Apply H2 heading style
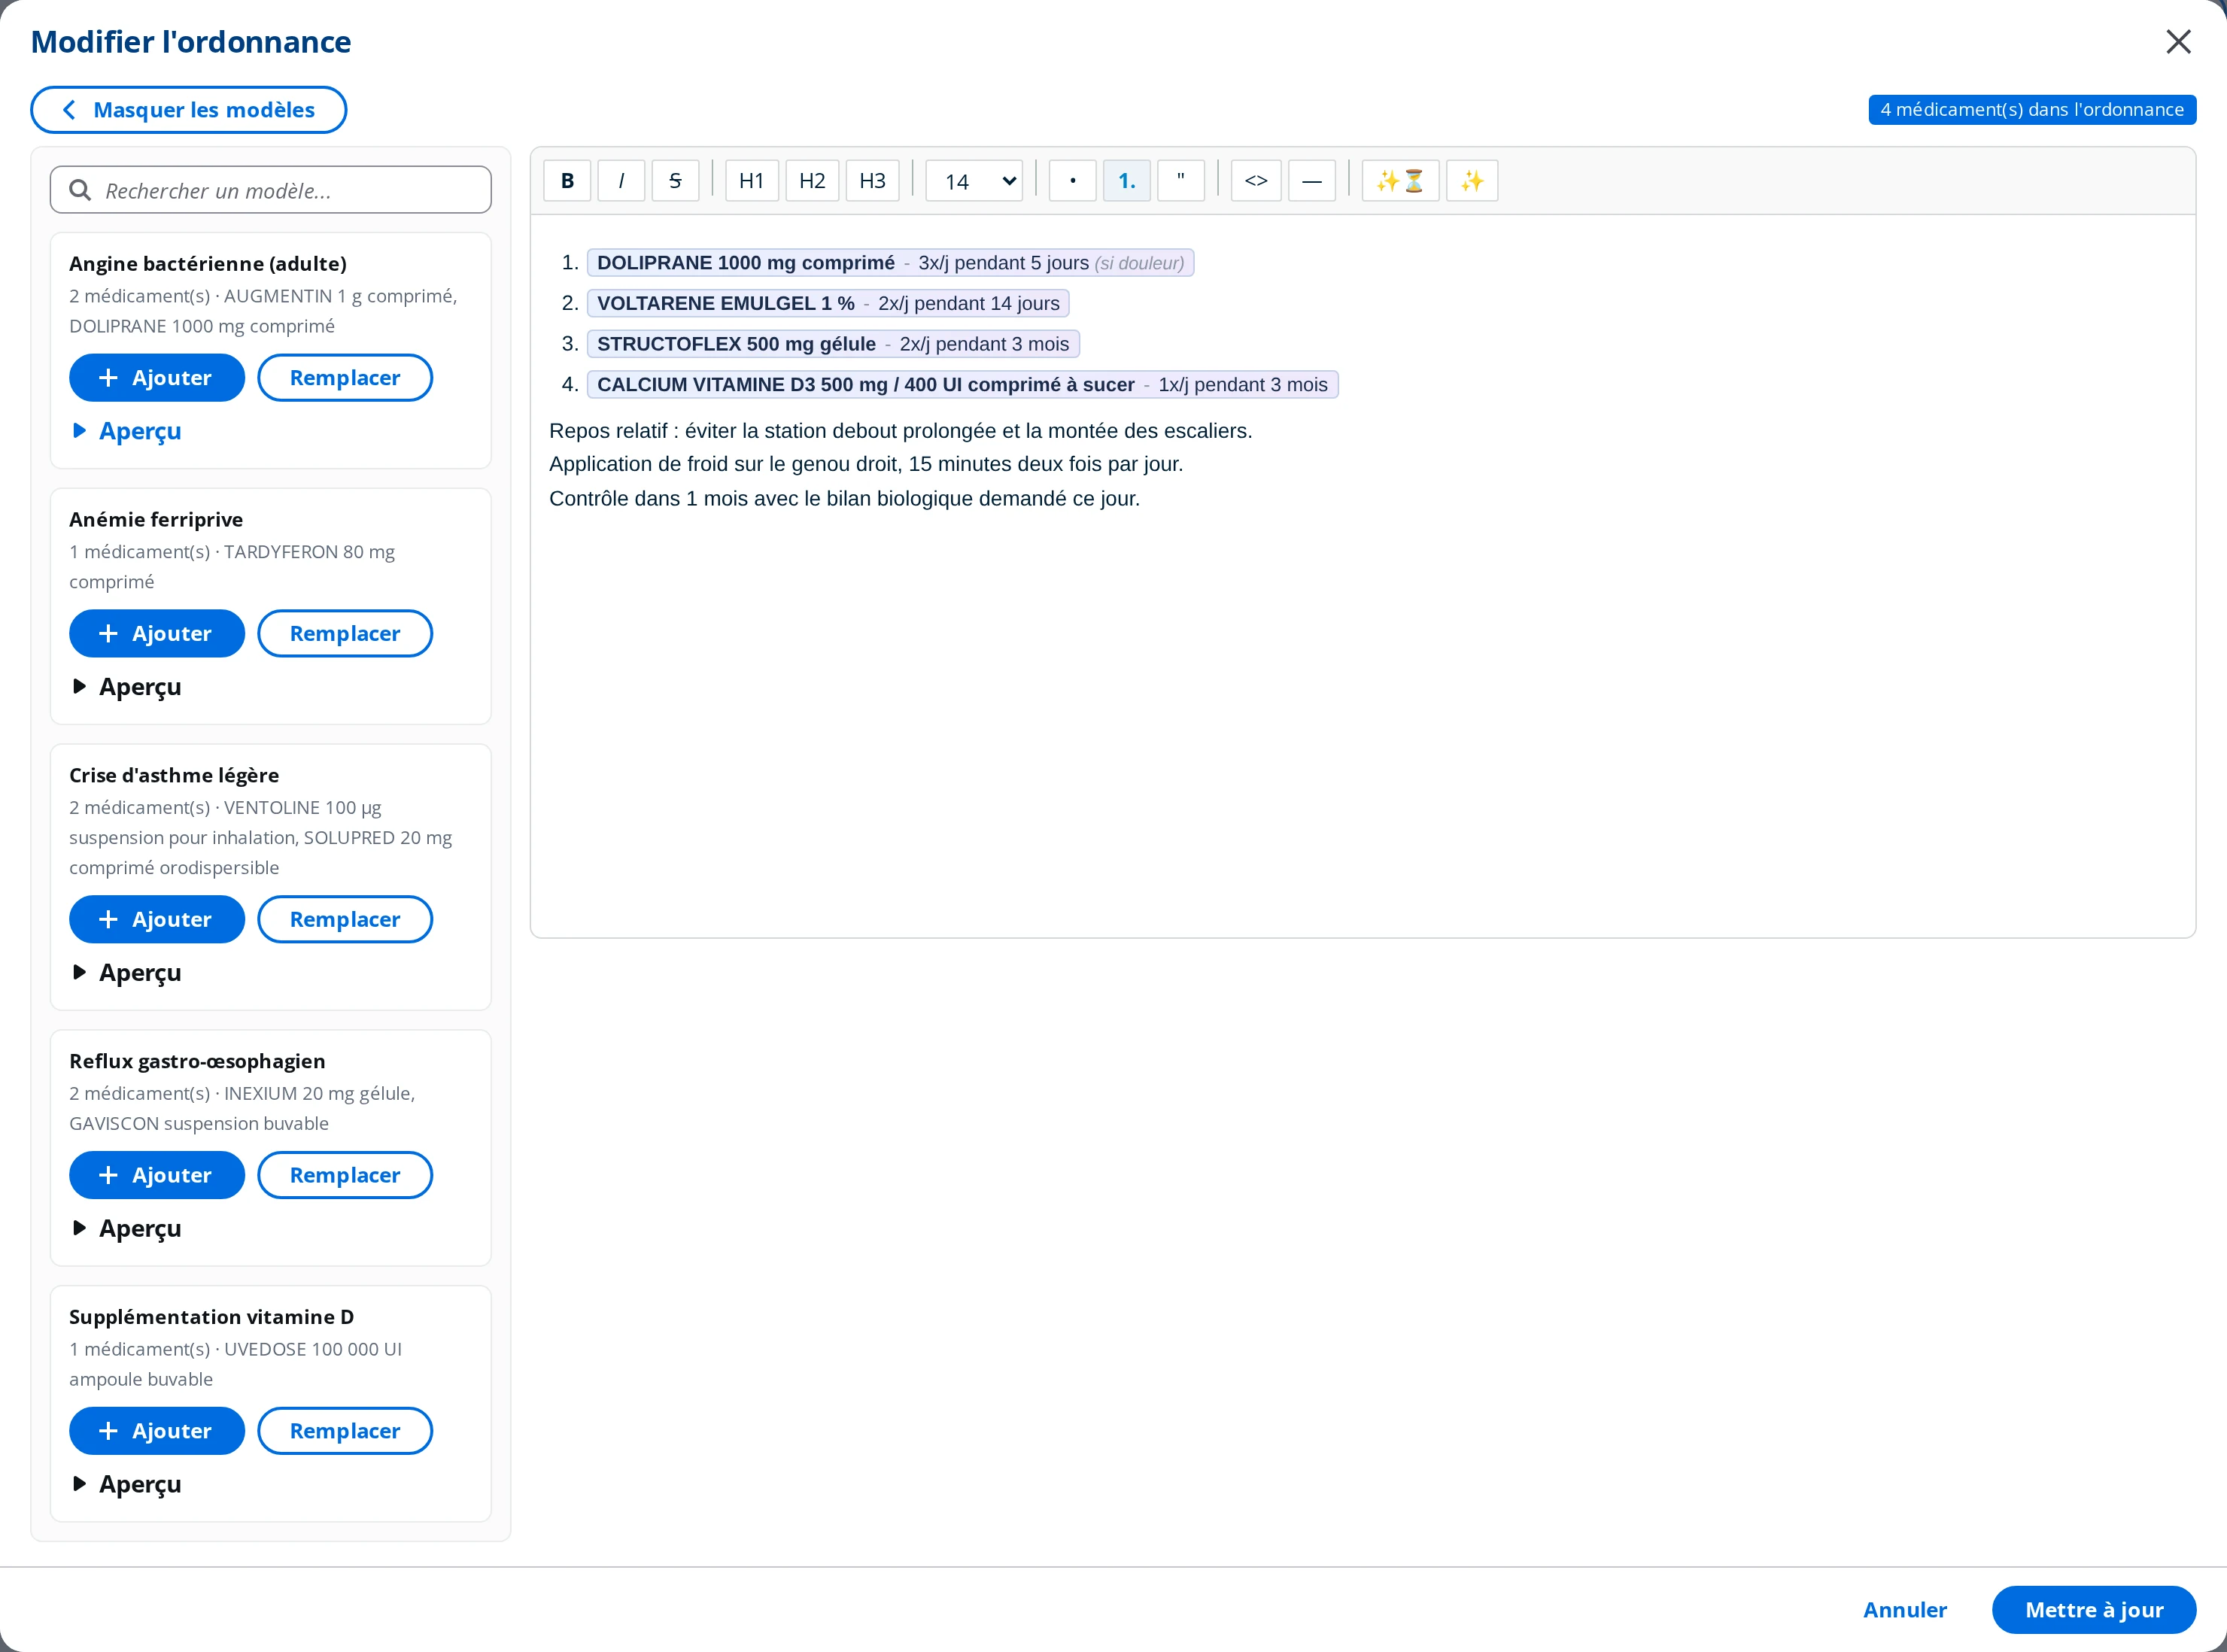Screen dimensions: 2227x1652 coord(812,181)
